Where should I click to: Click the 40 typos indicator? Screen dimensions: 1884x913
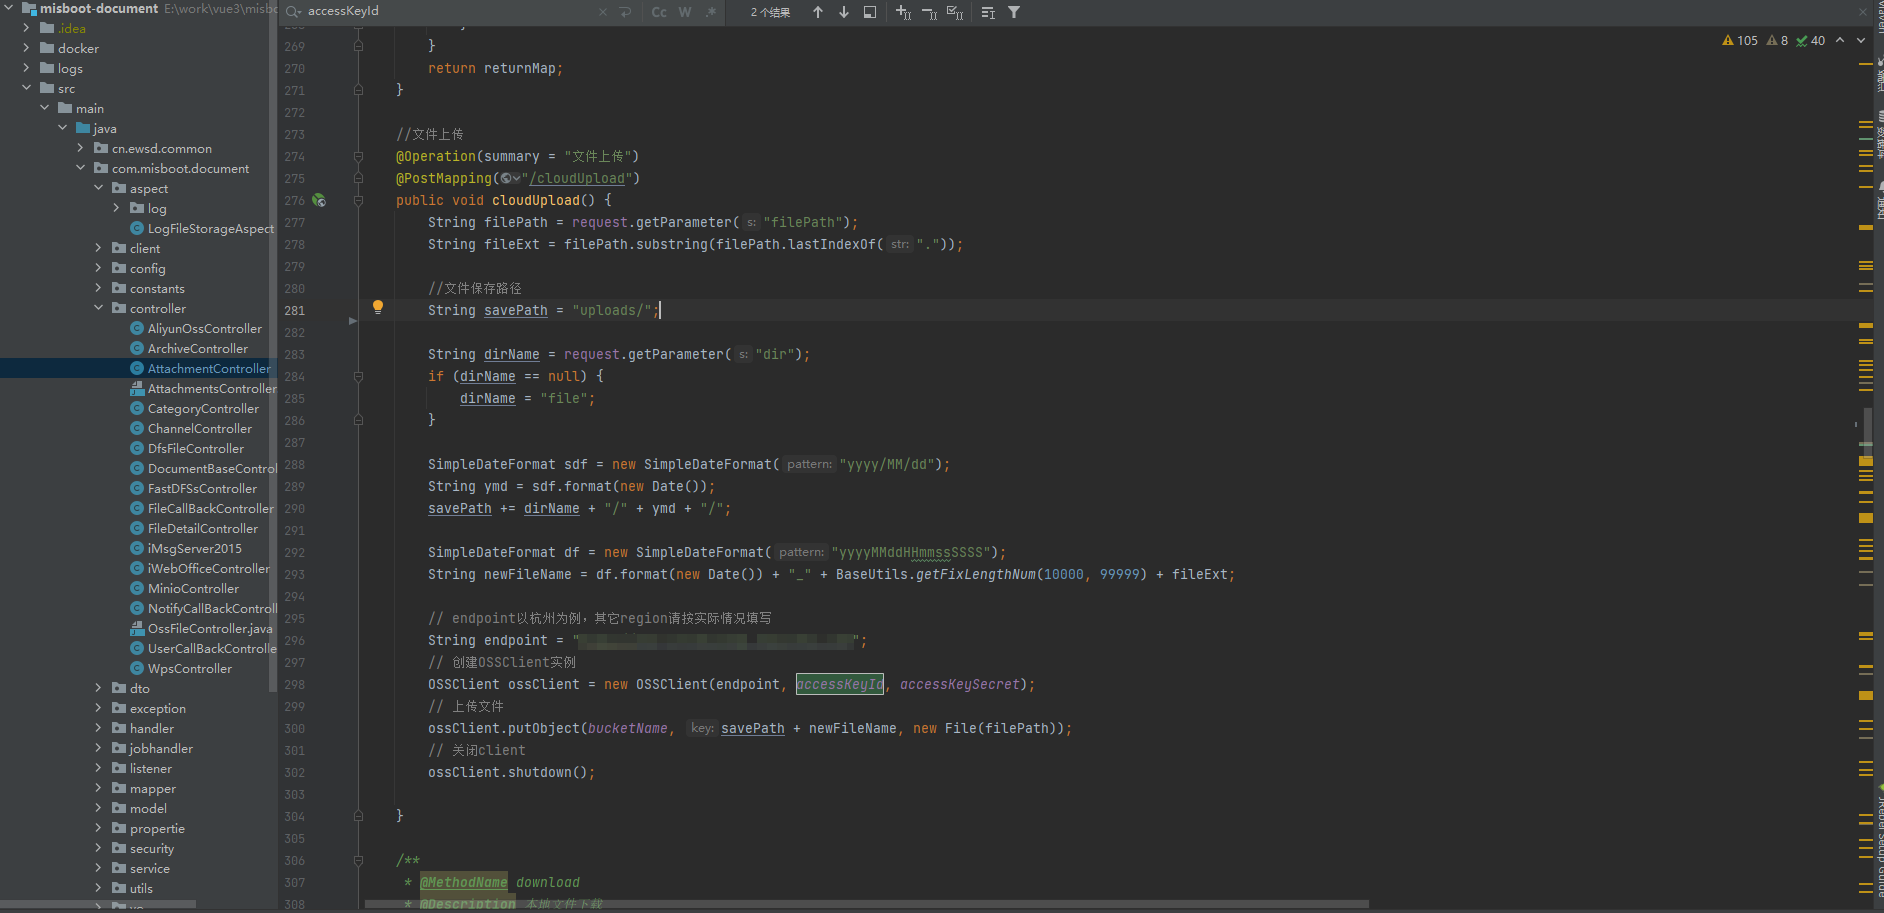click(x=1810, y=41)
